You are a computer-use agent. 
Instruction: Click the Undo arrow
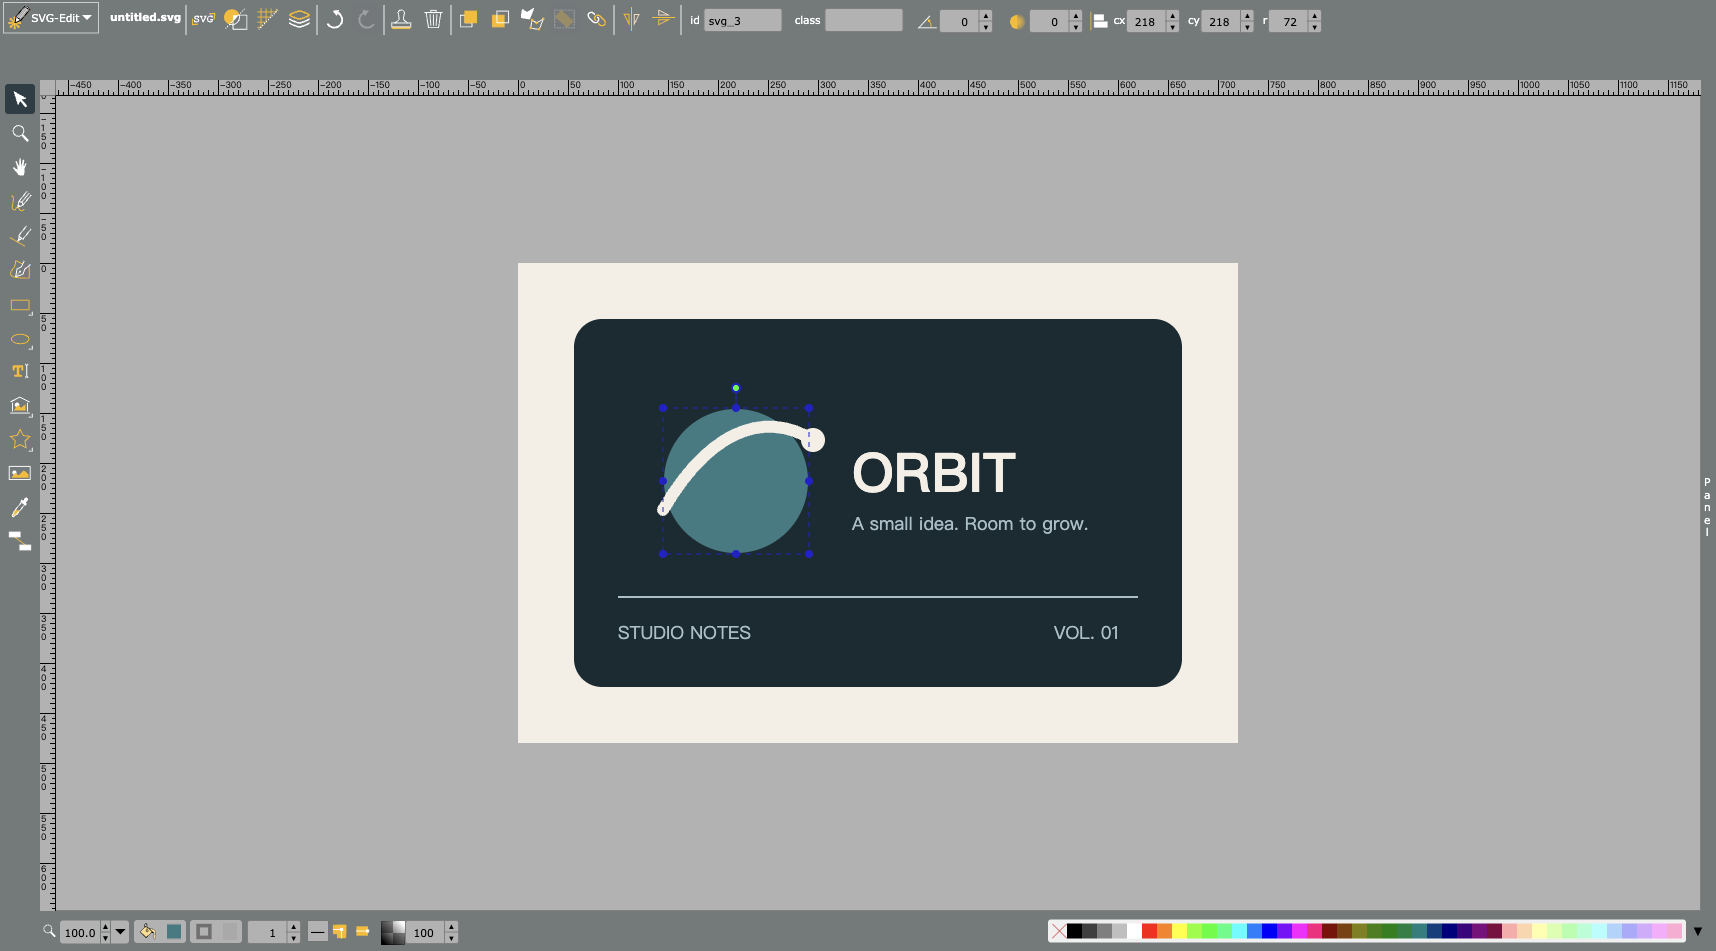tap(335, 19)
